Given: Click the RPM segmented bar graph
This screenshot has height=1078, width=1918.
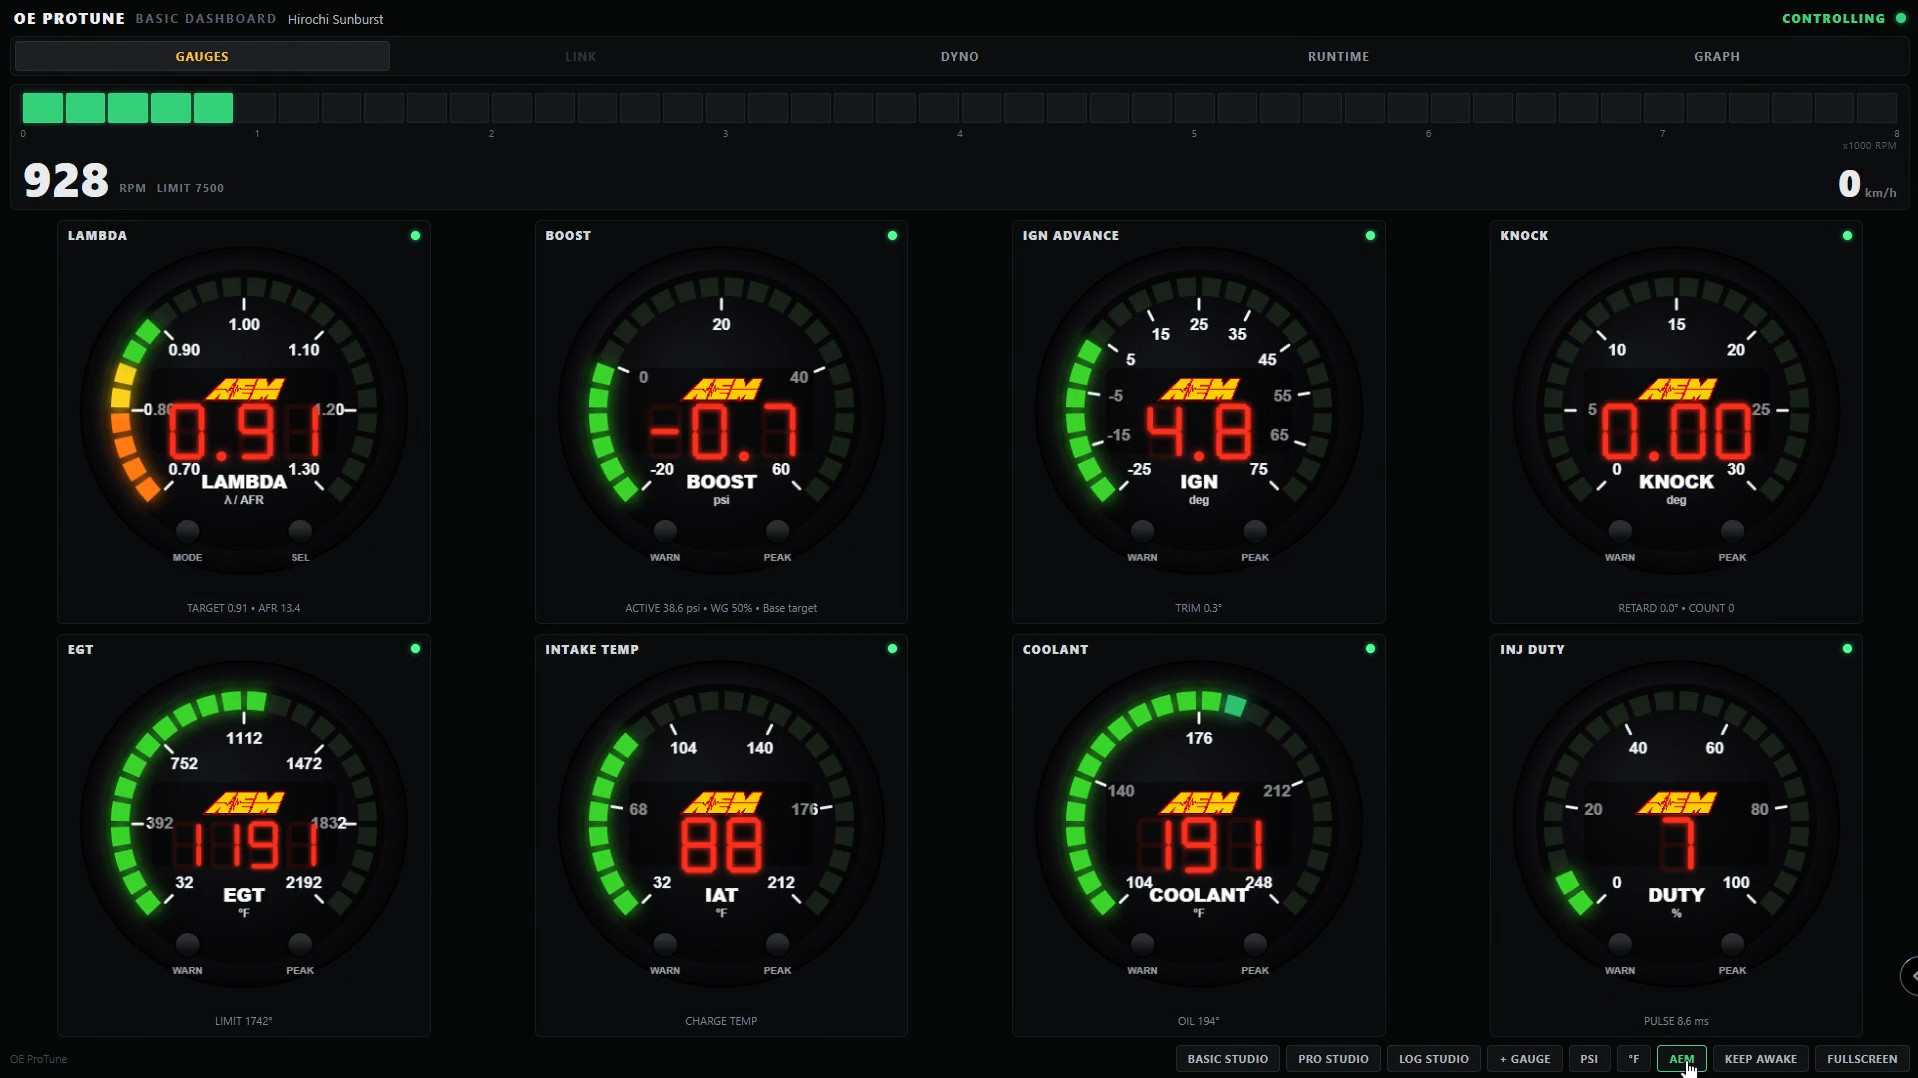Looking at the screenshot, I should 960,107.
